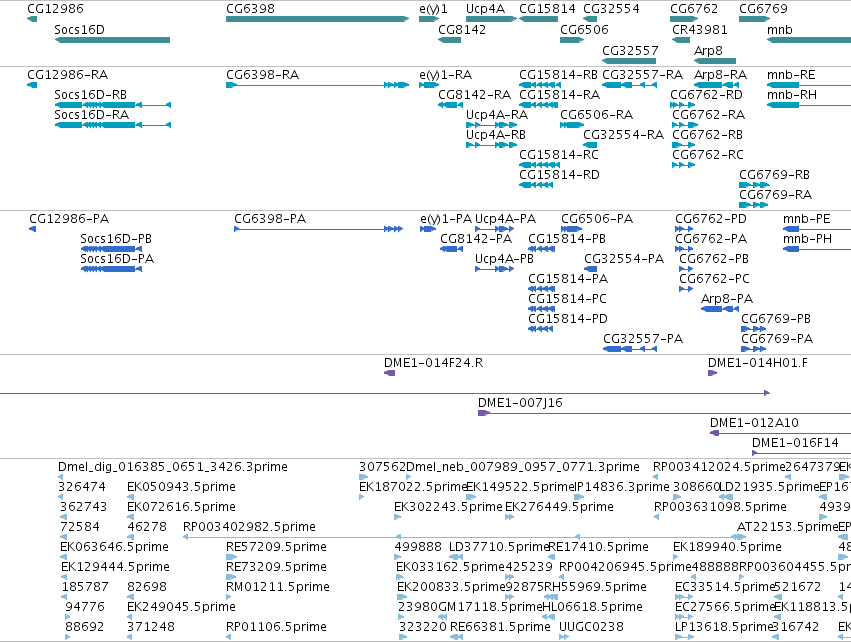Click the Arp8-PA protein label
Image resolution: width=851 pixels, height=642 pixels.
727,298
